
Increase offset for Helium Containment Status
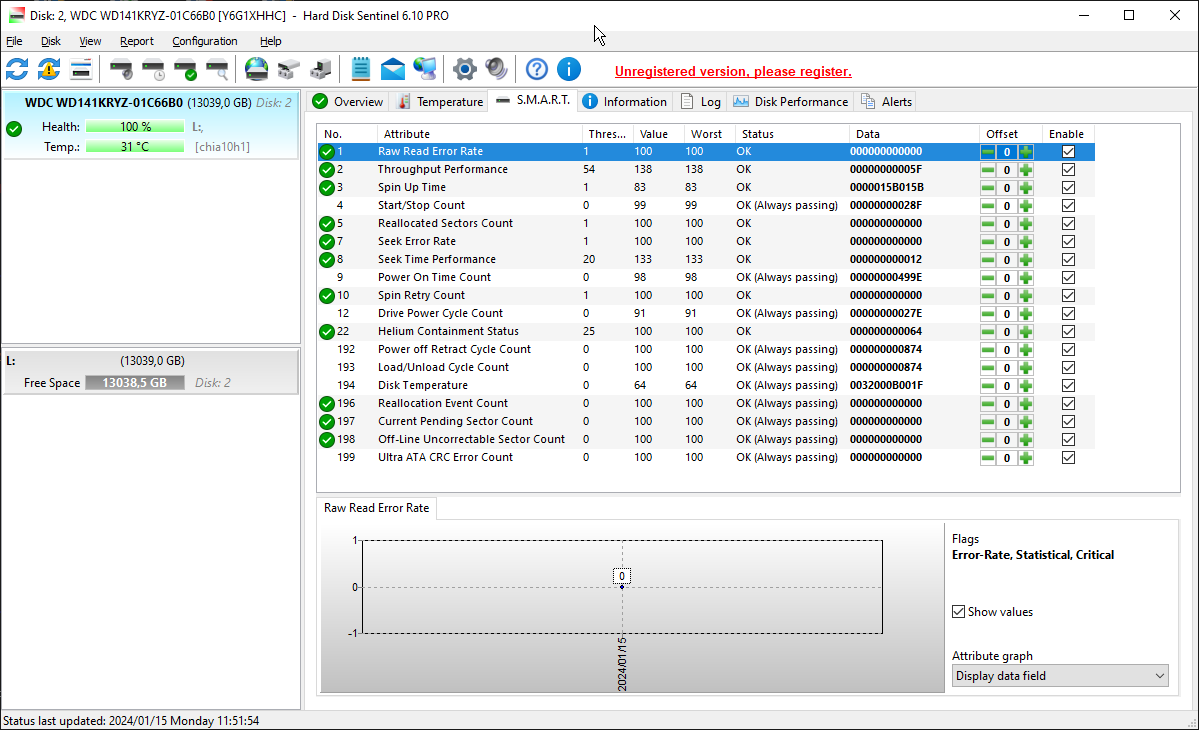(x=1026, y=332)
